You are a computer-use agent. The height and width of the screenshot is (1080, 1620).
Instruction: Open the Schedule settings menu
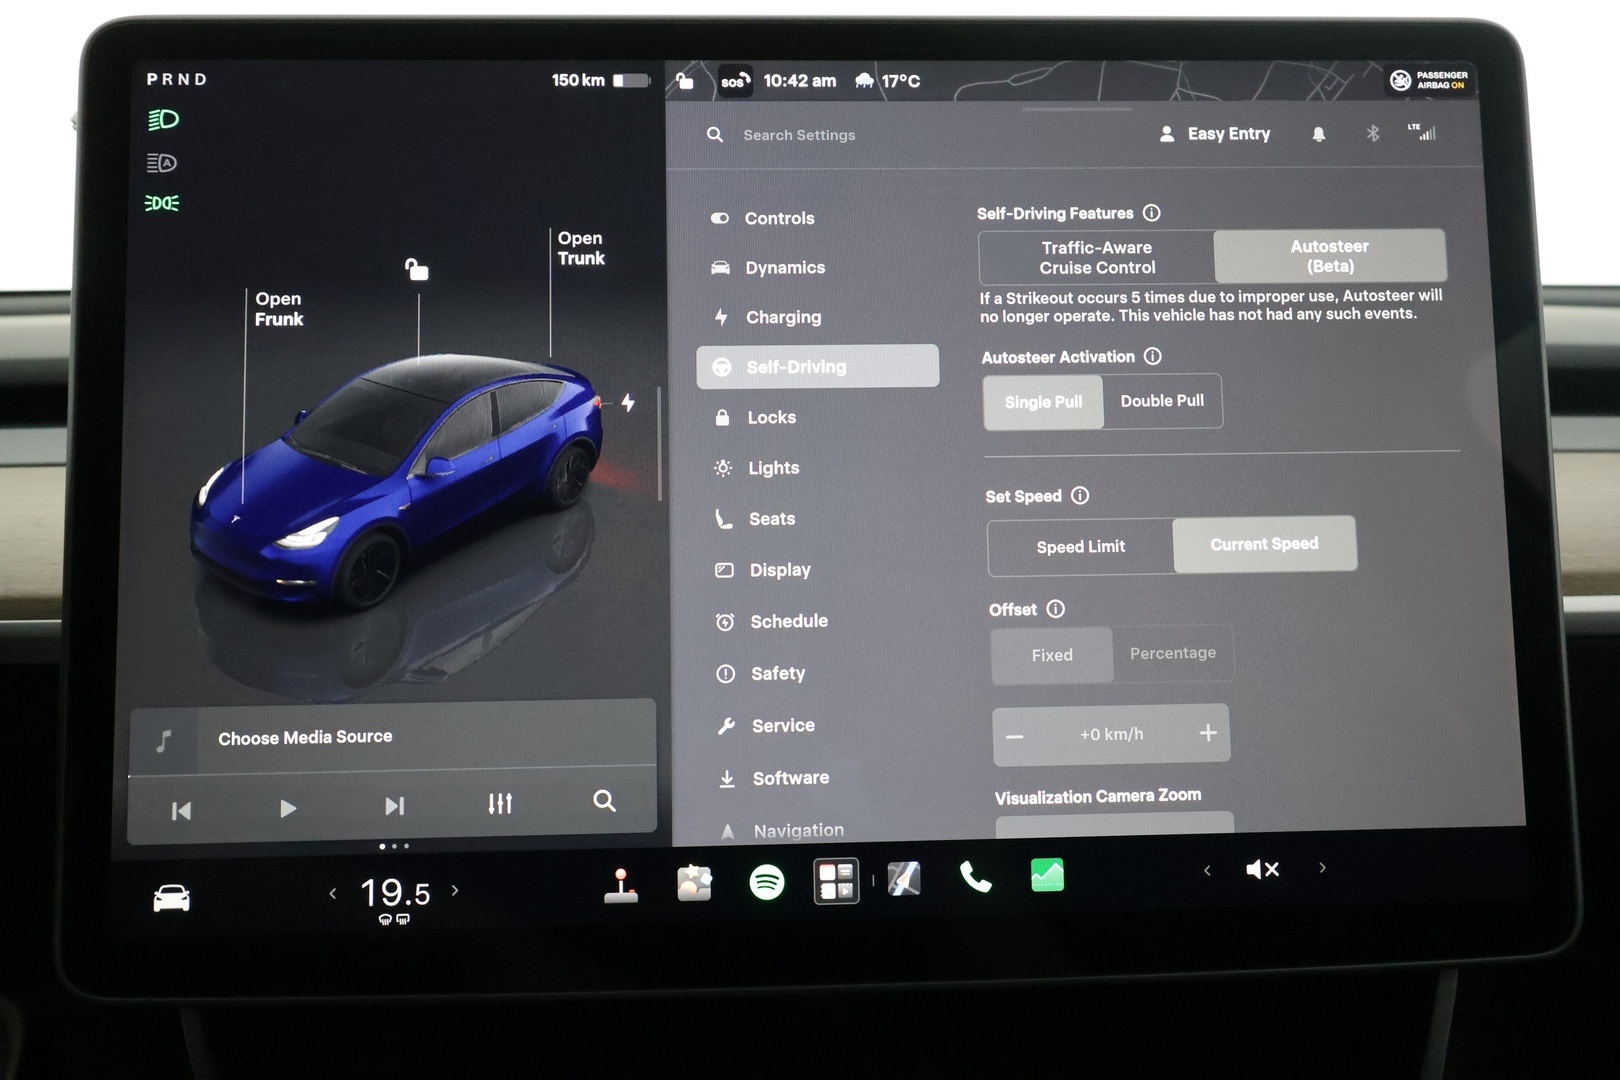point(772,621)
